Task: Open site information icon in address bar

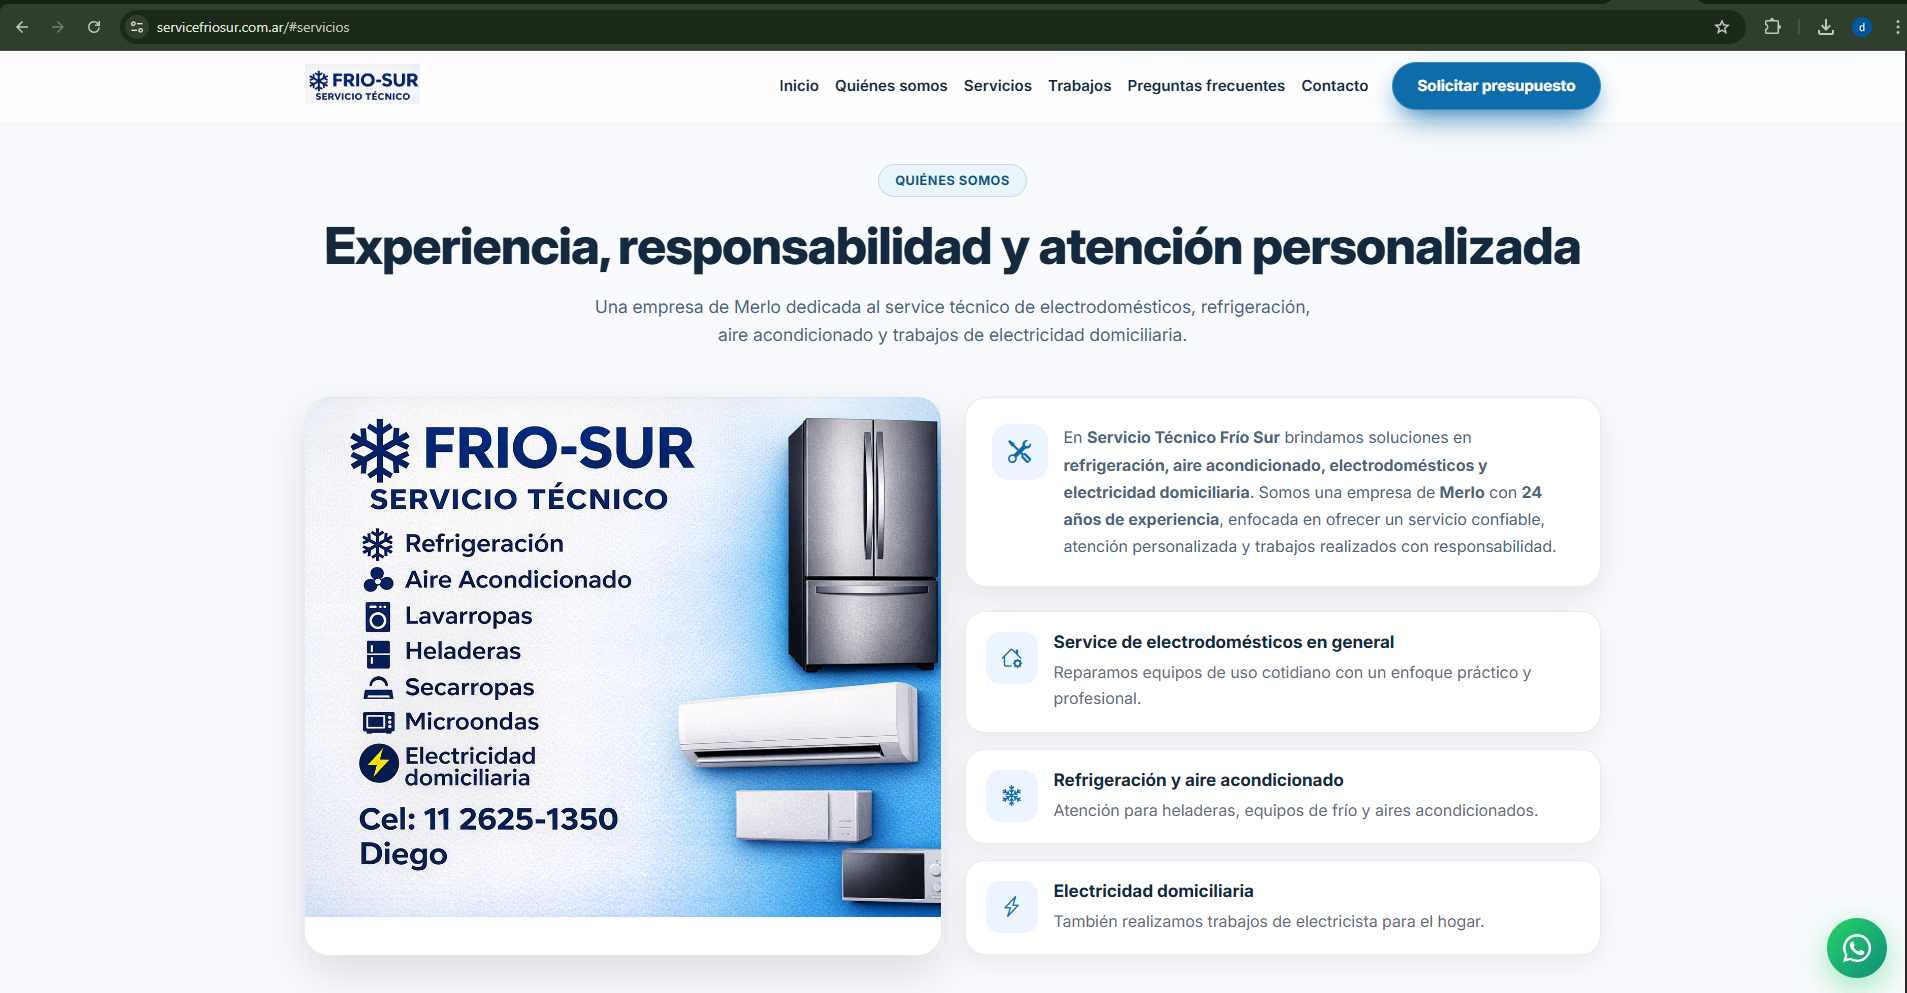Action: point(138,27)
